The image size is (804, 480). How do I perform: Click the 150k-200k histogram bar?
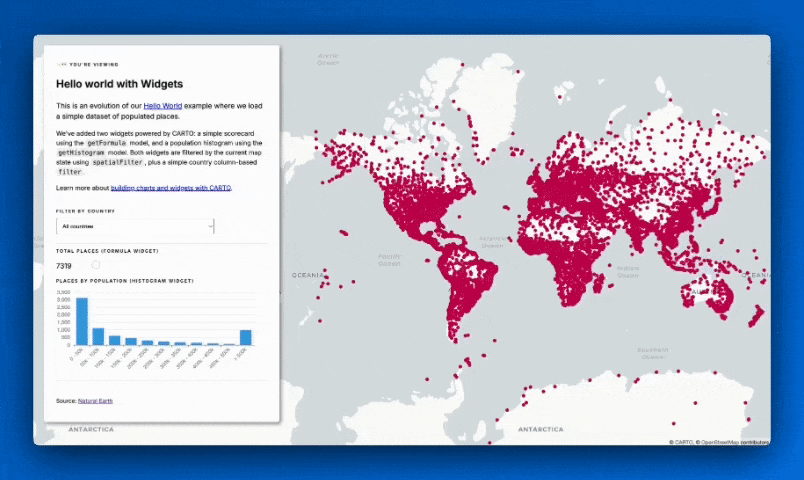point(131,341)
